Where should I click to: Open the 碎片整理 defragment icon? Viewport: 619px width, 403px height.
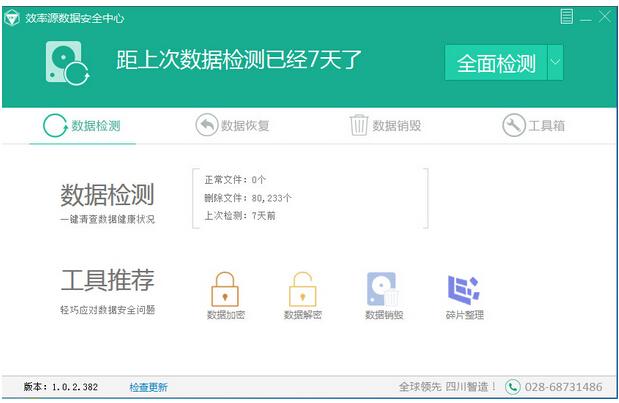pos(464,290)
